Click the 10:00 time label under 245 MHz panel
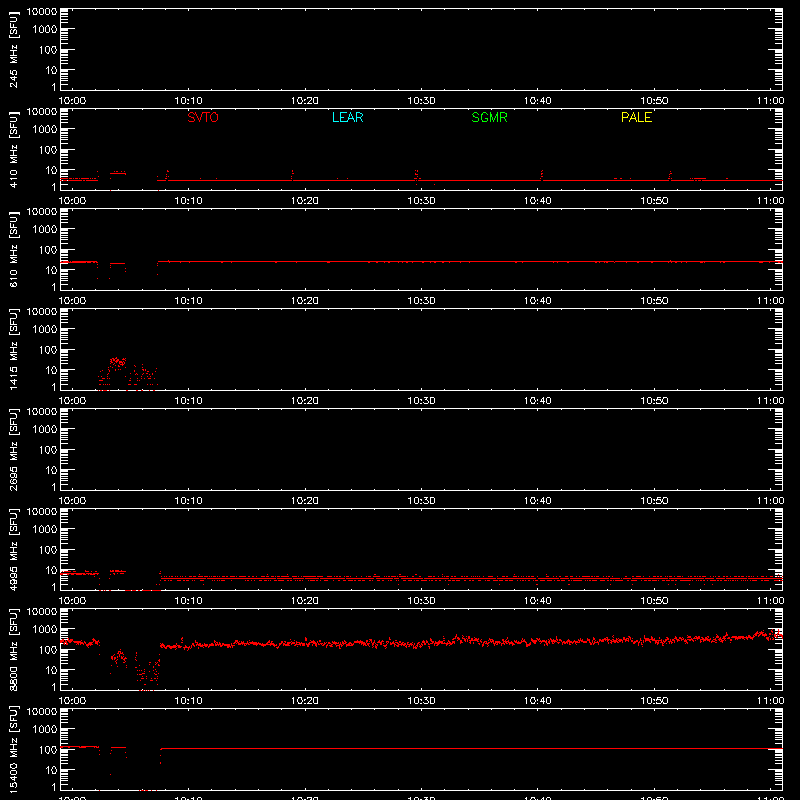 72,101
